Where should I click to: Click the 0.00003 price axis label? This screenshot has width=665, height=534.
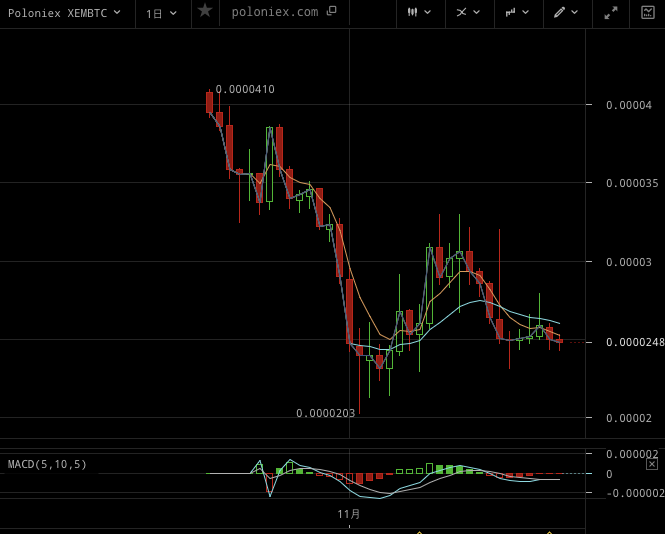click(629, 262)
